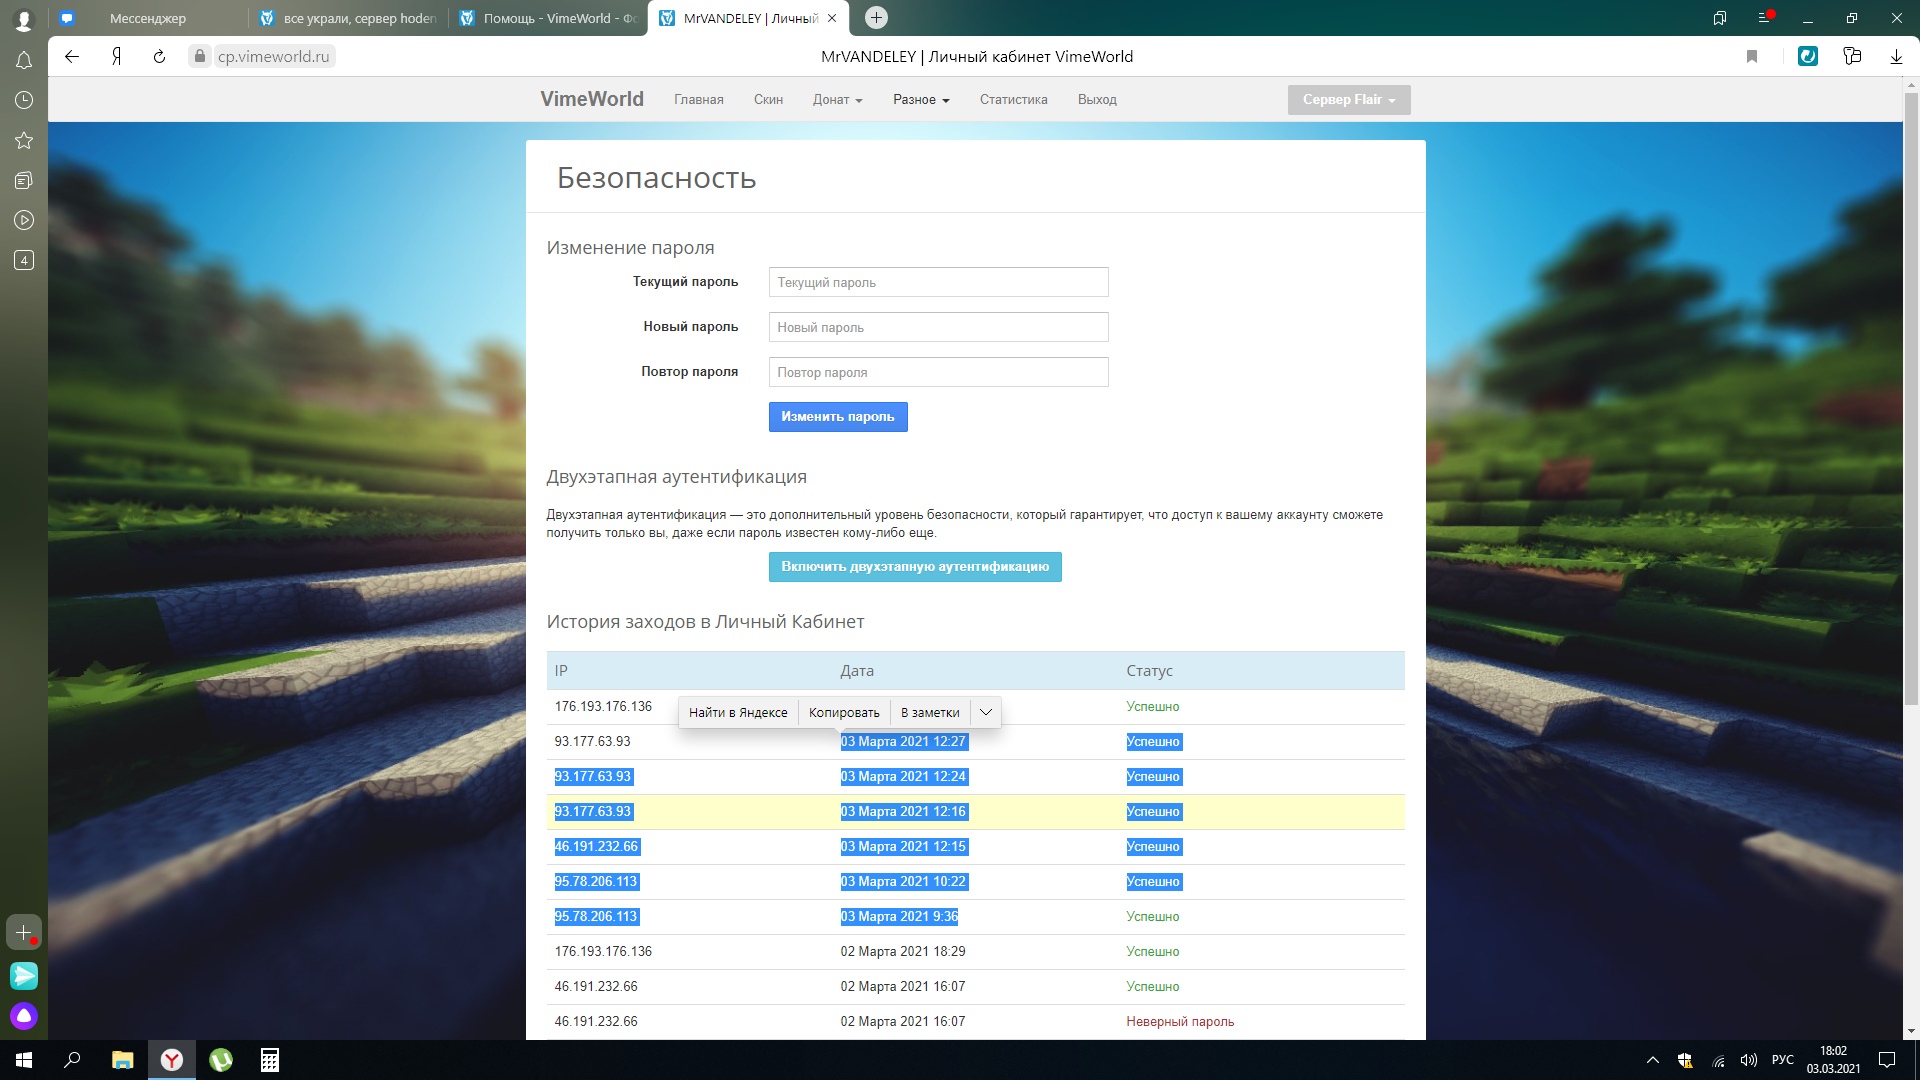Go back with the browser back arrow
The image size is (1920, 1080).
(x=72, y=57)
